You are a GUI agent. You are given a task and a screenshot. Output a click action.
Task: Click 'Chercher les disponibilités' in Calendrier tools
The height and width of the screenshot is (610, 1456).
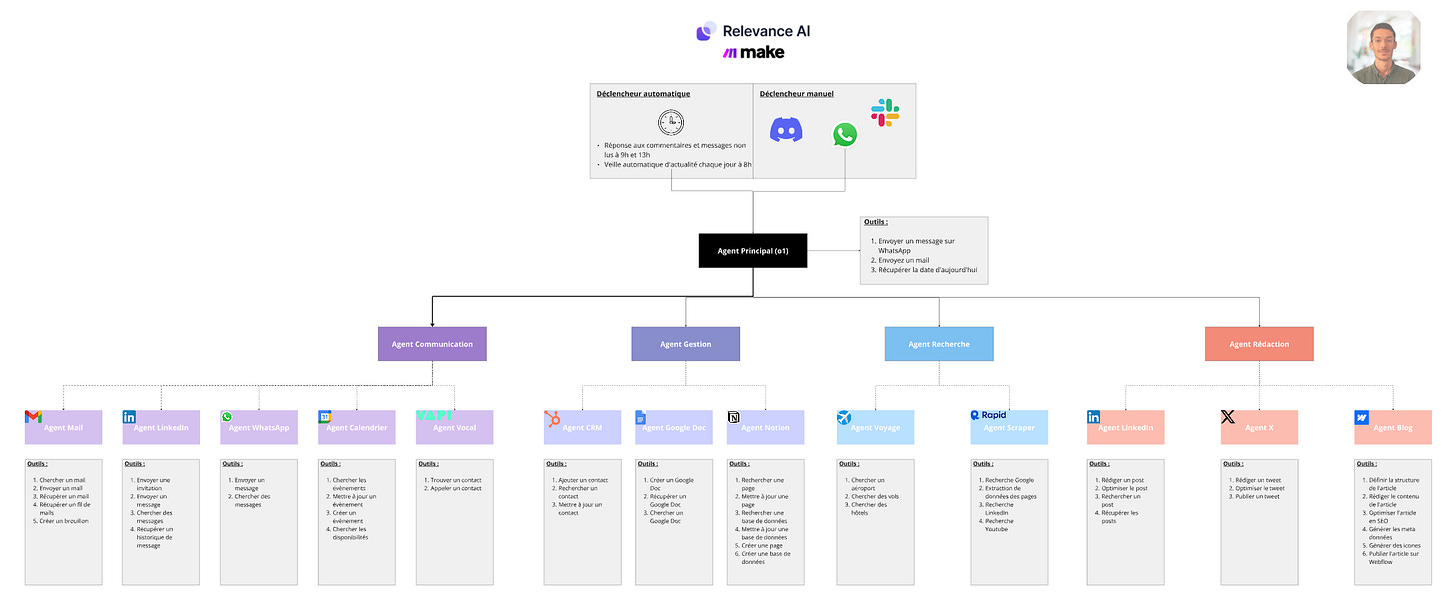pos(351,533)
